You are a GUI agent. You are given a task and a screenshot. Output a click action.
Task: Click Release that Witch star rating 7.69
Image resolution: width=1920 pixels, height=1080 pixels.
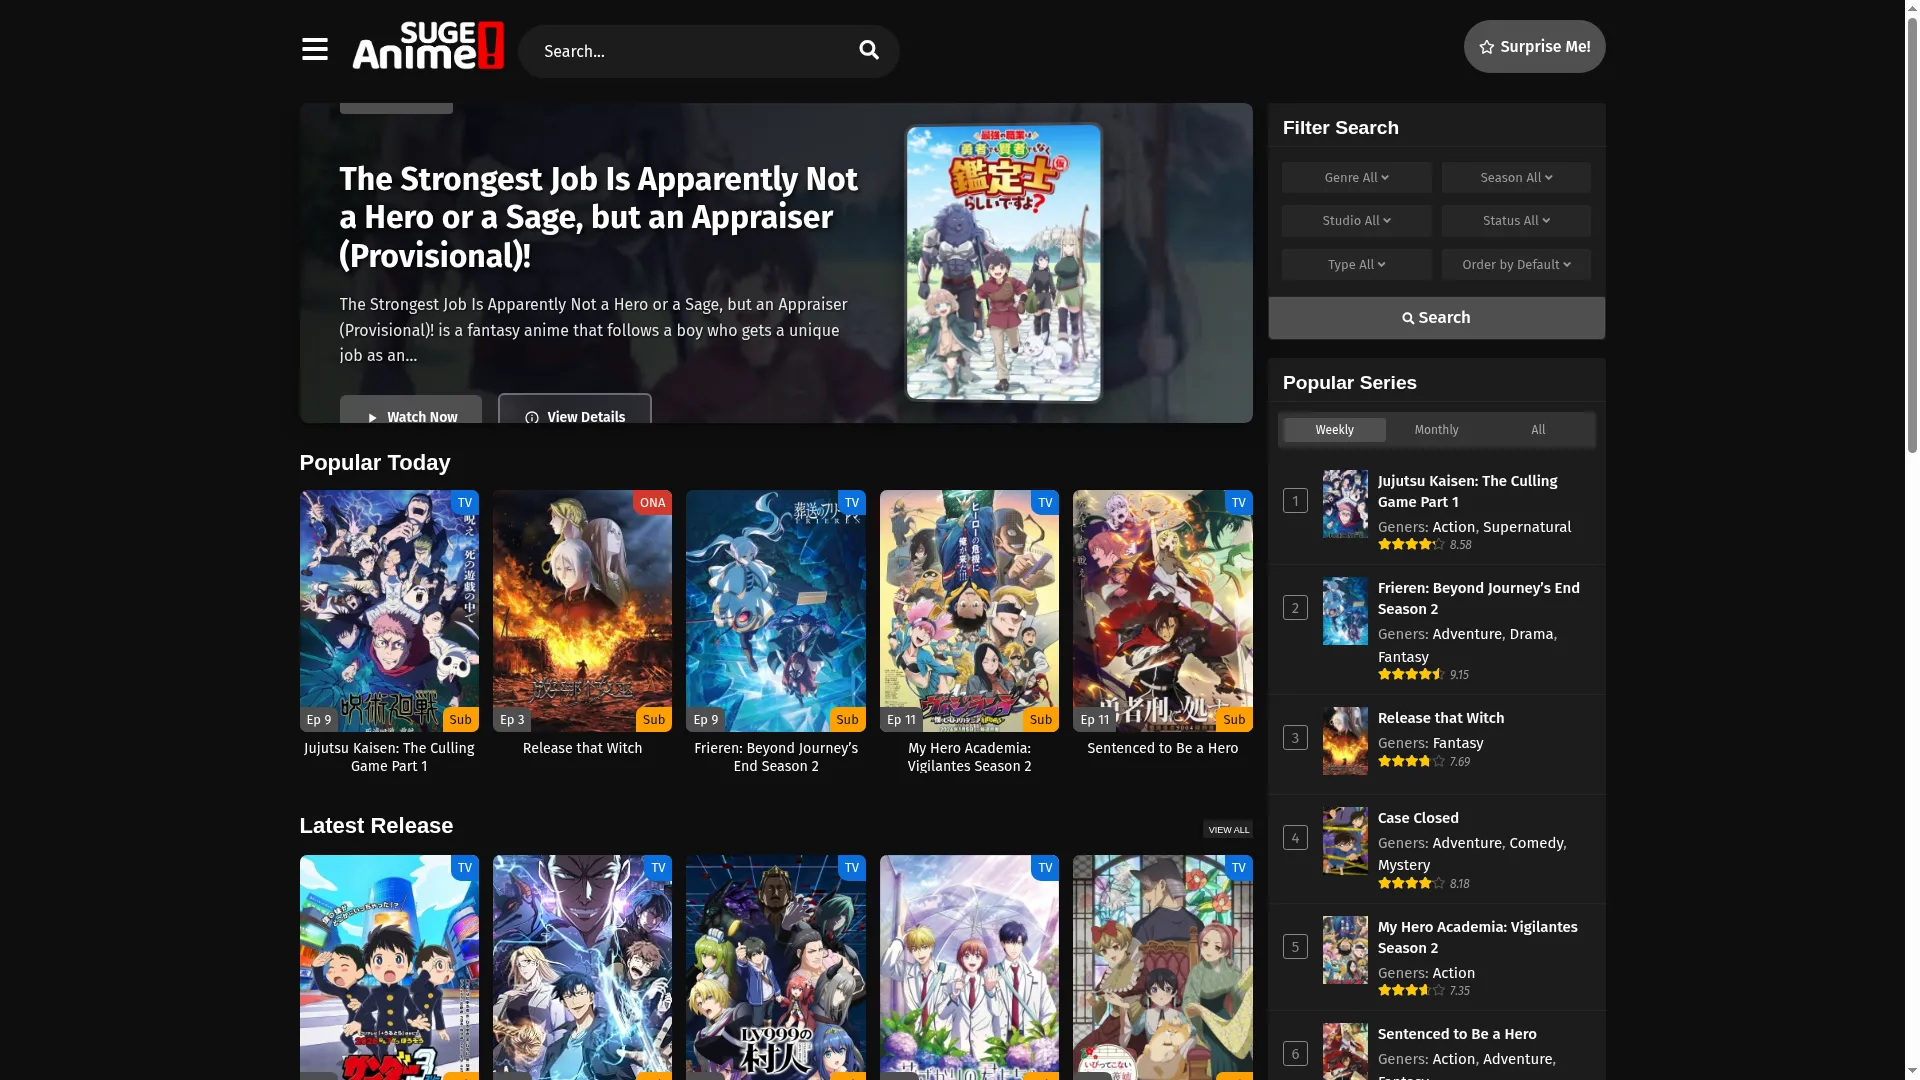(1423, 762)
